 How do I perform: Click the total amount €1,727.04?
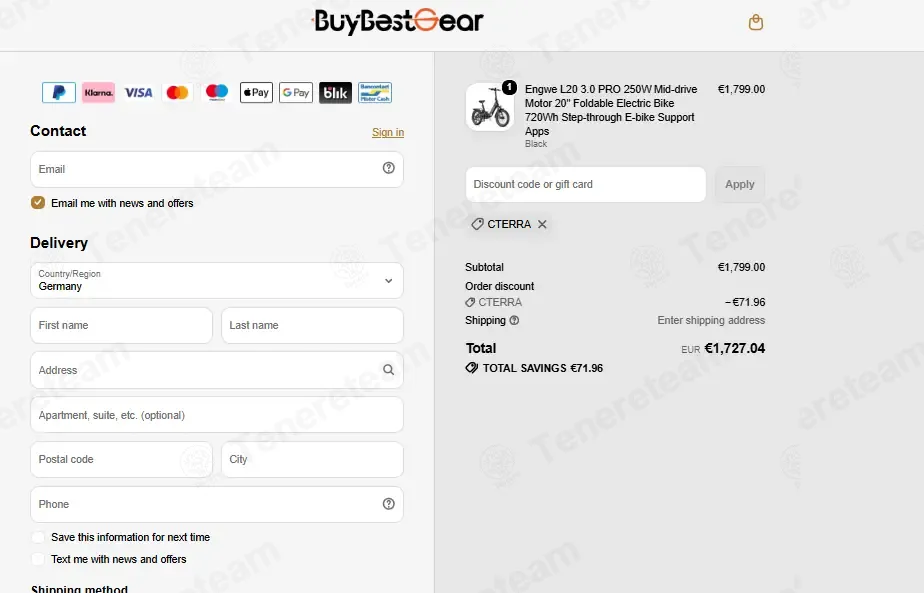(735, 348)
